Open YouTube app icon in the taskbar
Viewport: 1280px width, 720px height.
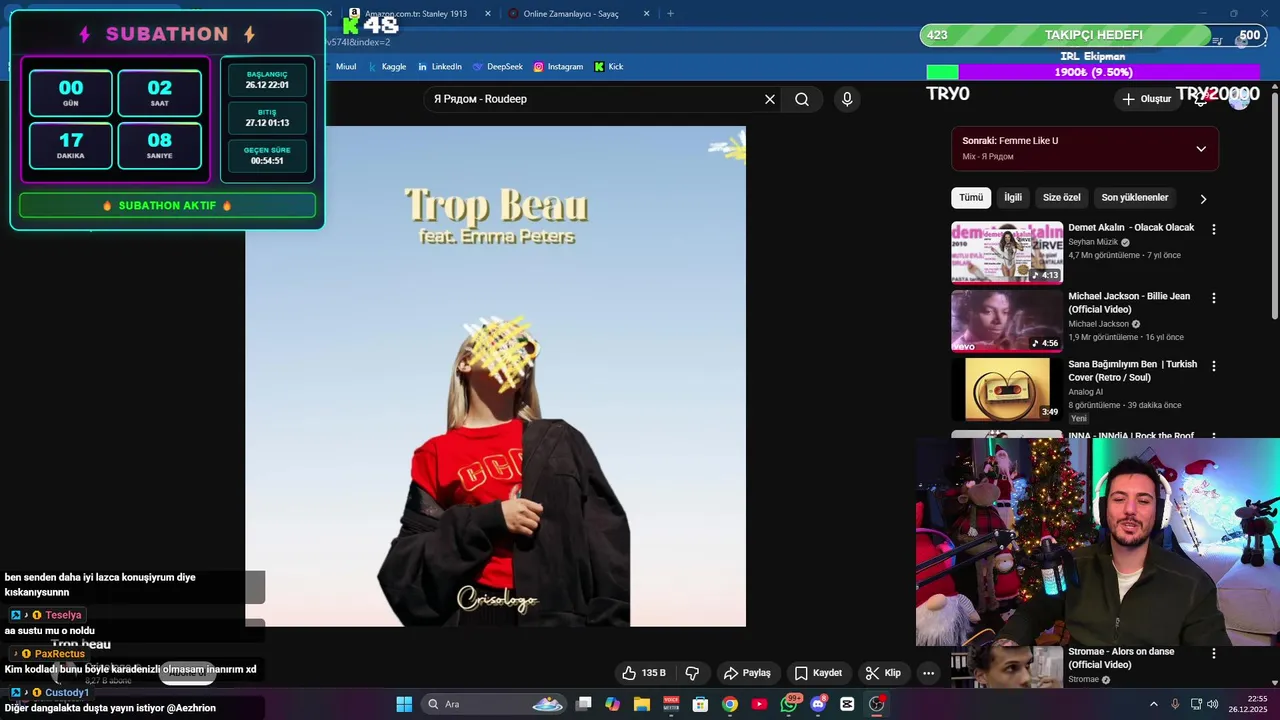tap(760, 704)
